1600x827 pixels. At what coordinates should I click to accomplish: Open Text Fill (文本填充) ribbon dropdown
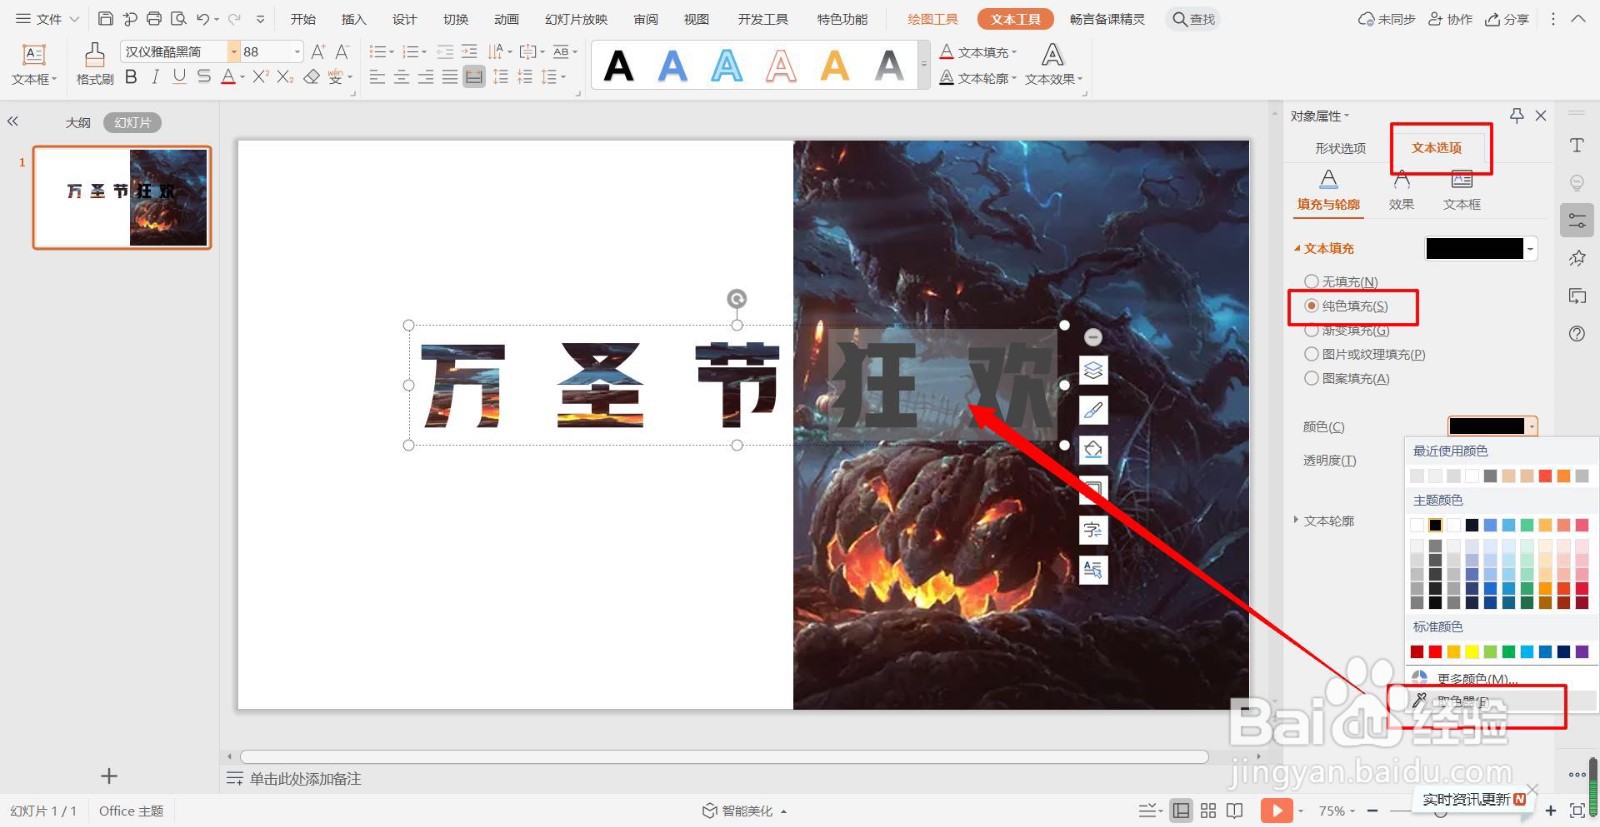978,52
